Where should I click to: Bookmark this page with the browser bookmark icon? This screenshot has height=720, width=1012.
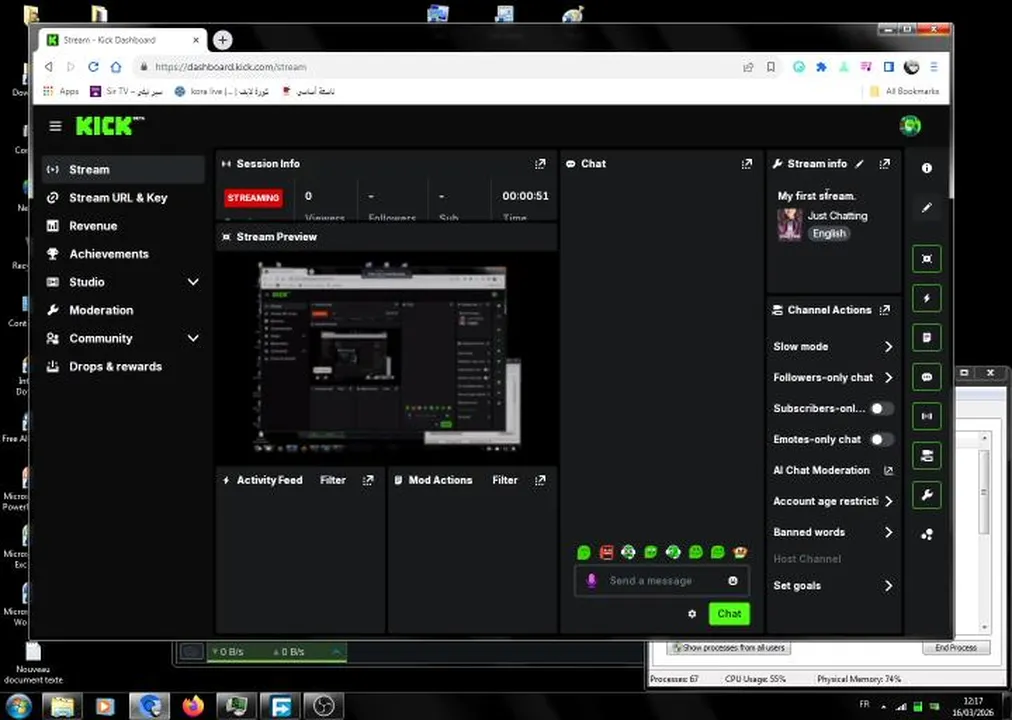(x=771, y=66)
